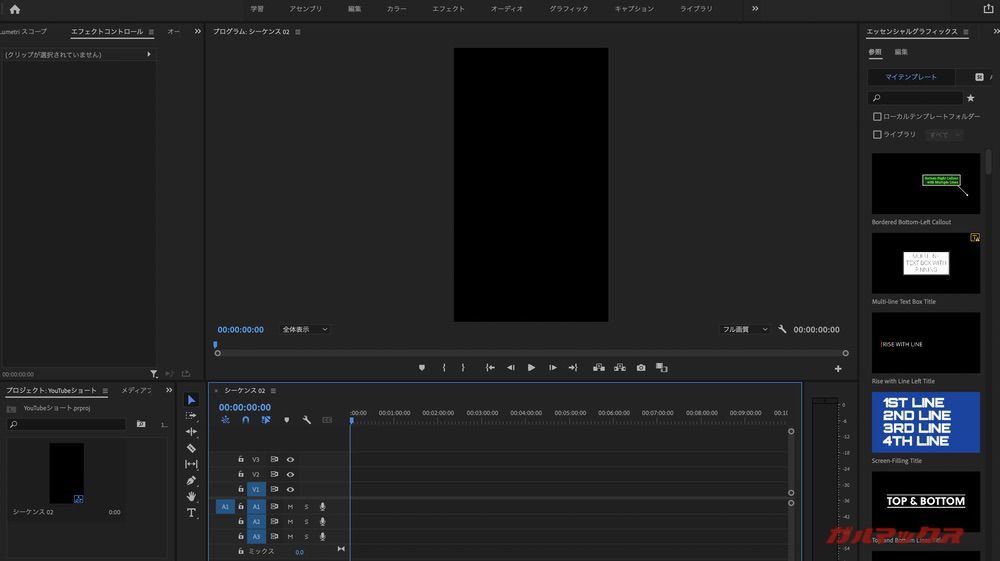Mute the A1 audio track

tap(290, 507)
